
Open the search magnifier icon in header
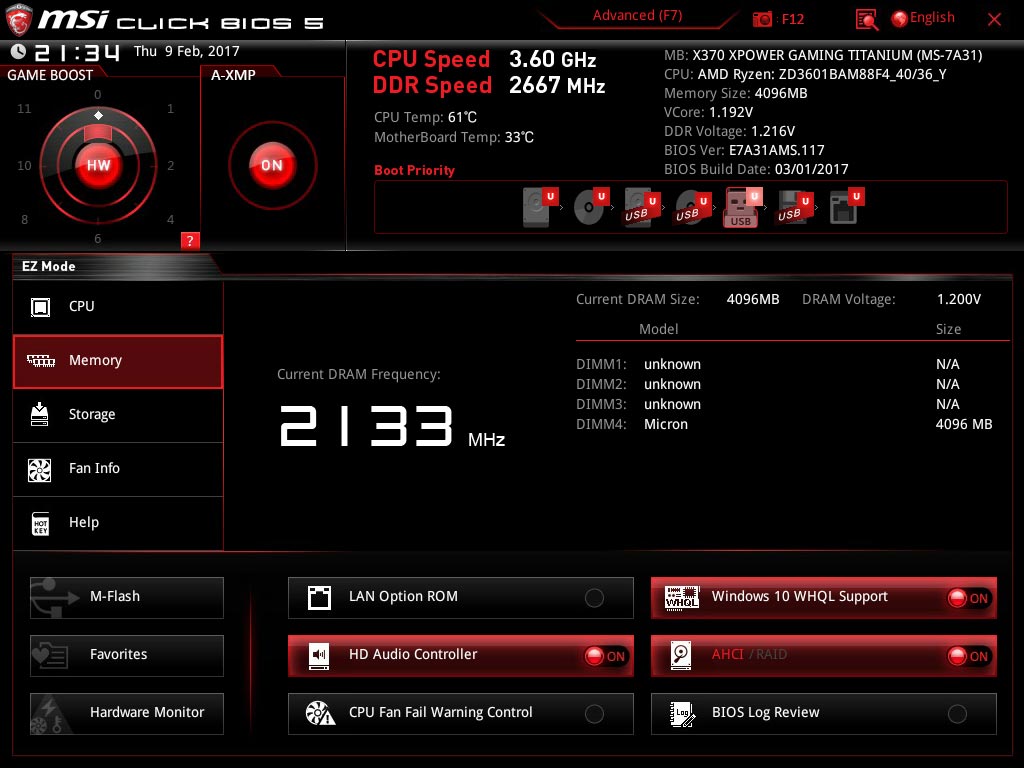tap(867, 19)
